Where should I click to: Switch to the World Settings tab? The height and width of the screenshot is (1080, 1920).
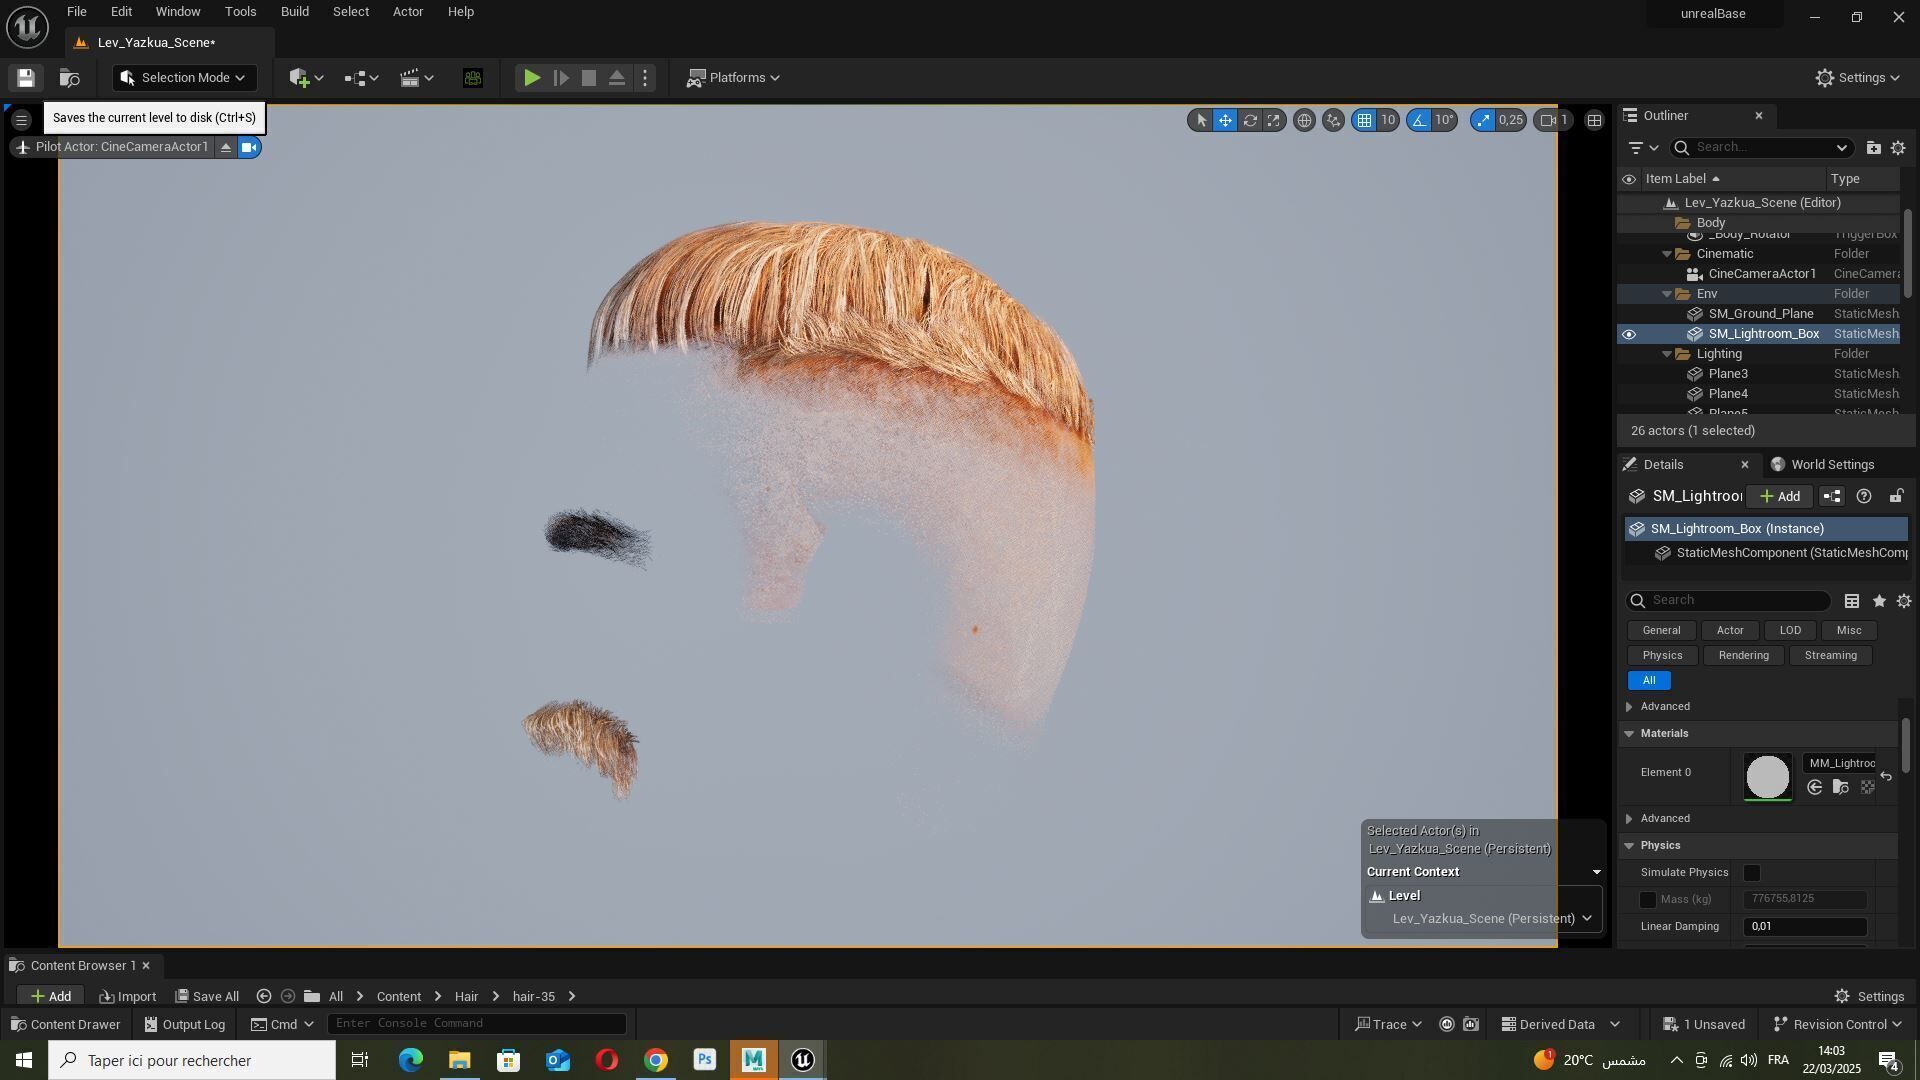point(1822,465)
